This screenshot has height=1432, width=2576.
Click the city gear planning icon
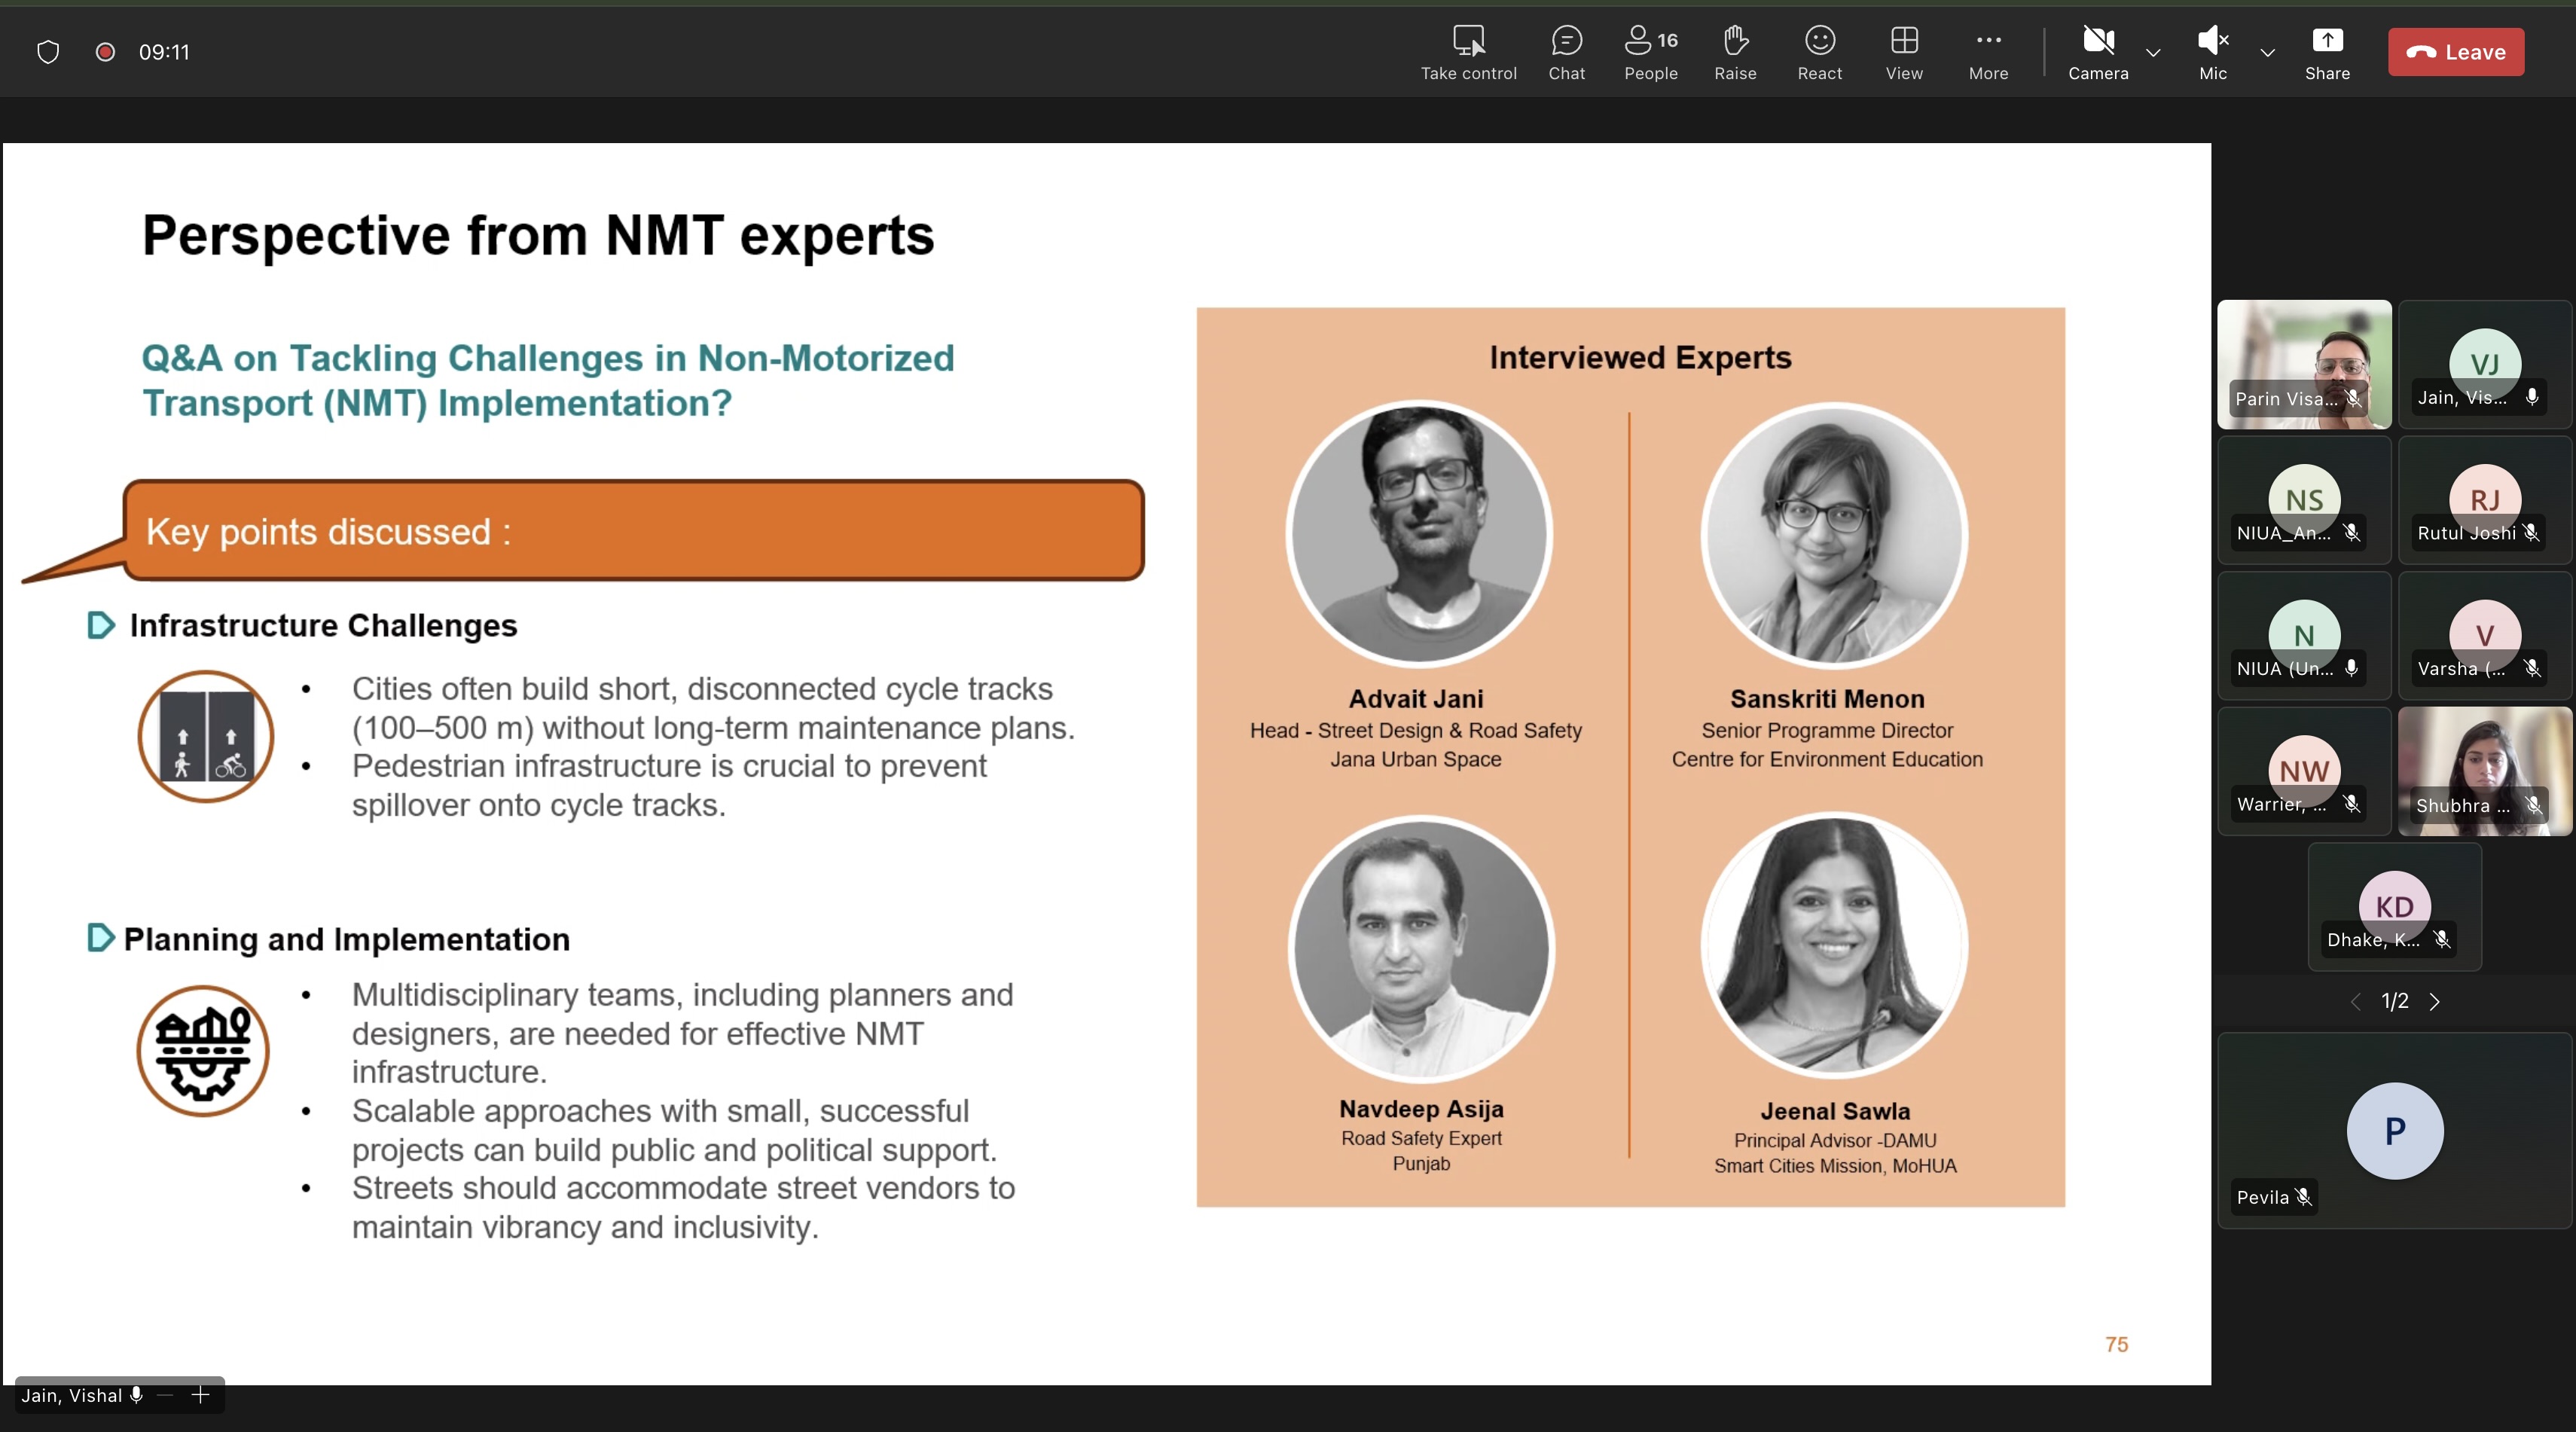203,1050
